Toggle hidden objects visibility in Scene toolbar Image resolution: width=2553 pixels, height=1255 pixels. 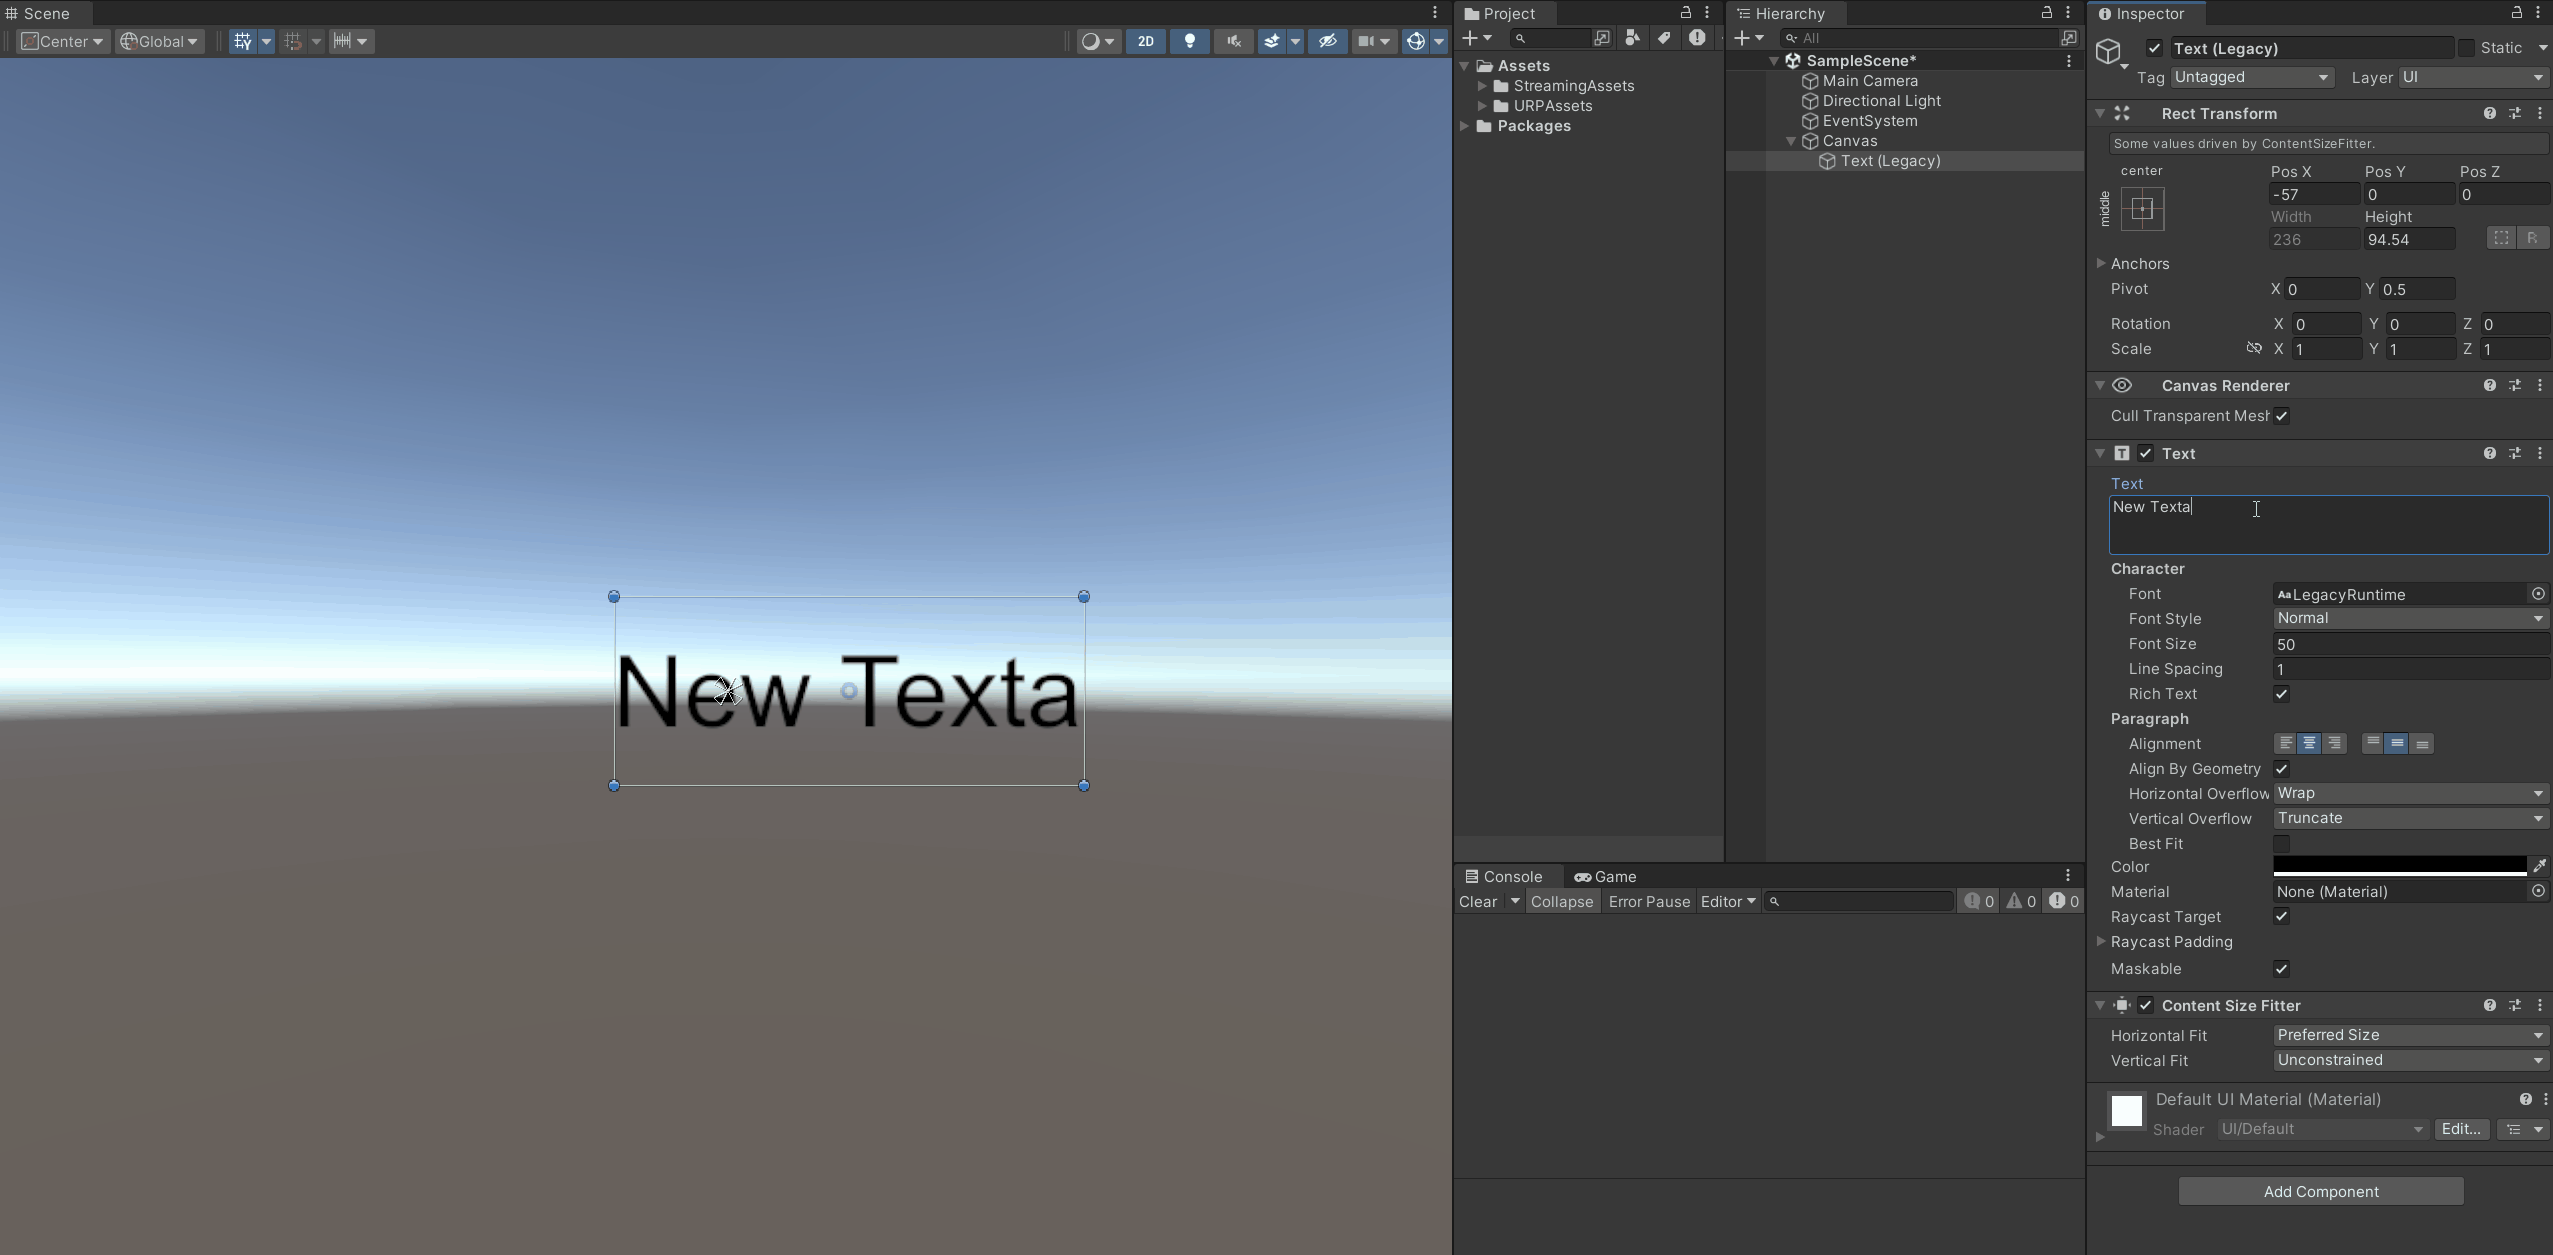[x=1327, y=41]
